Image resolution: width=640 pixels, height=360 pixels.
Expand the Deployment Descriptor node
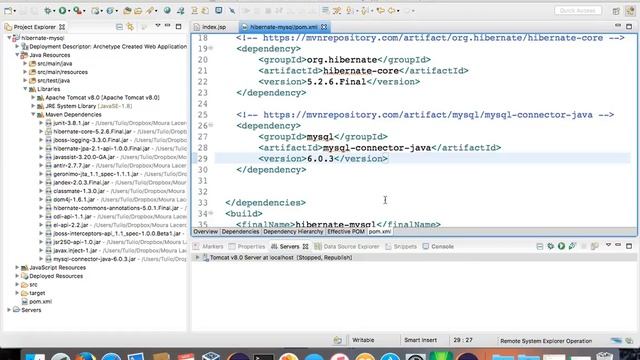click(18, 47)
